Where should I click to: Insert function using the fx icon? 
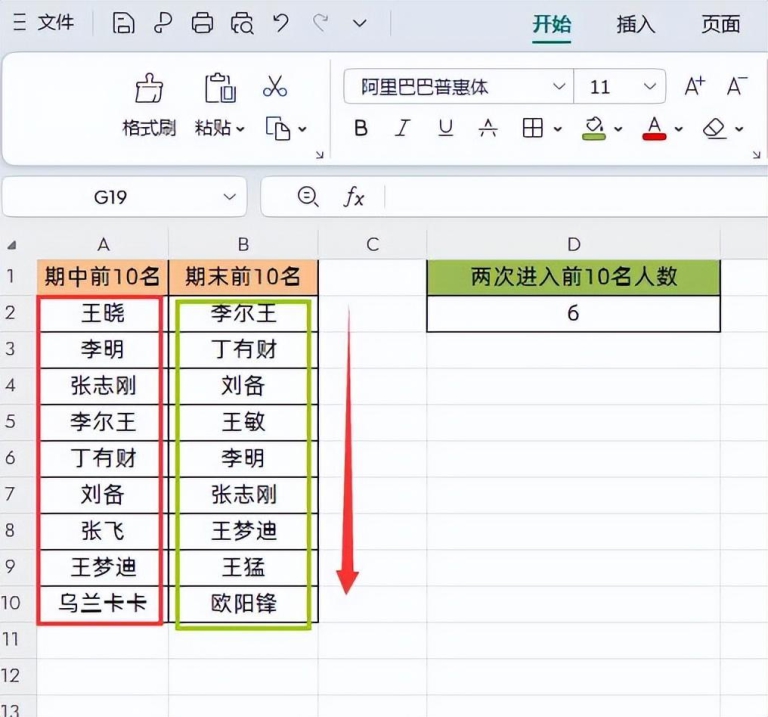pyautogui.click(x=354, y=197)
